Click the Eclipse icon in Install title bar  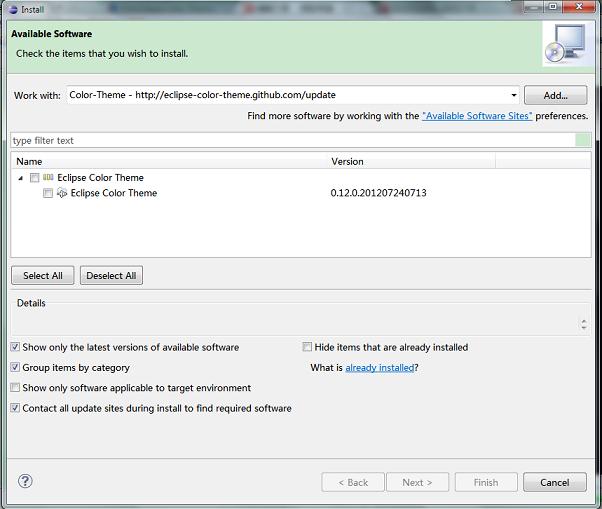pos(13,9)
